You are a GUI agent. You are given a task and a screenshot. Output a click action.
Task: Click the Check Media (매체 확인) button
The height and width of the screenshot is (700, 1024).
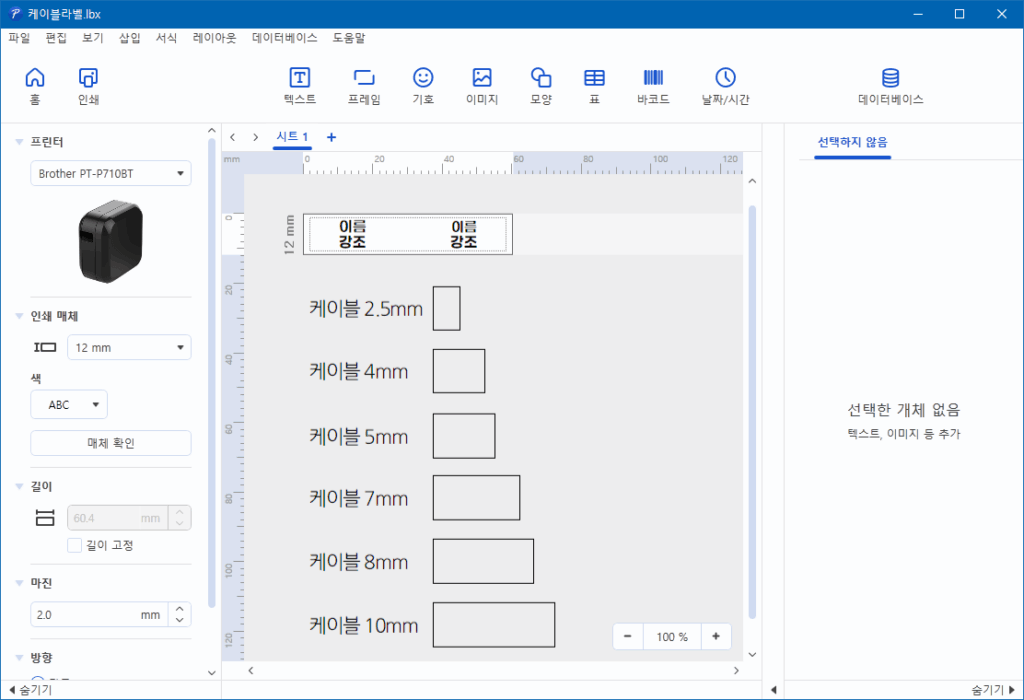[x=110, y=443]
